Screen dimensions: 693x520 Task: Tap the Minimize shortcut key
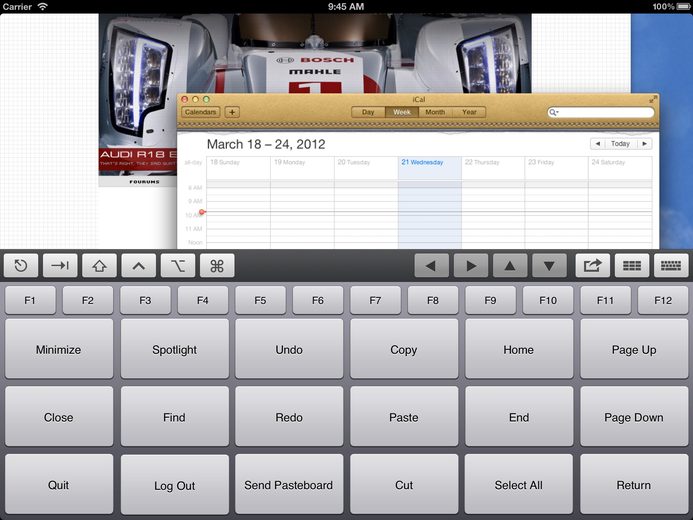59,349
